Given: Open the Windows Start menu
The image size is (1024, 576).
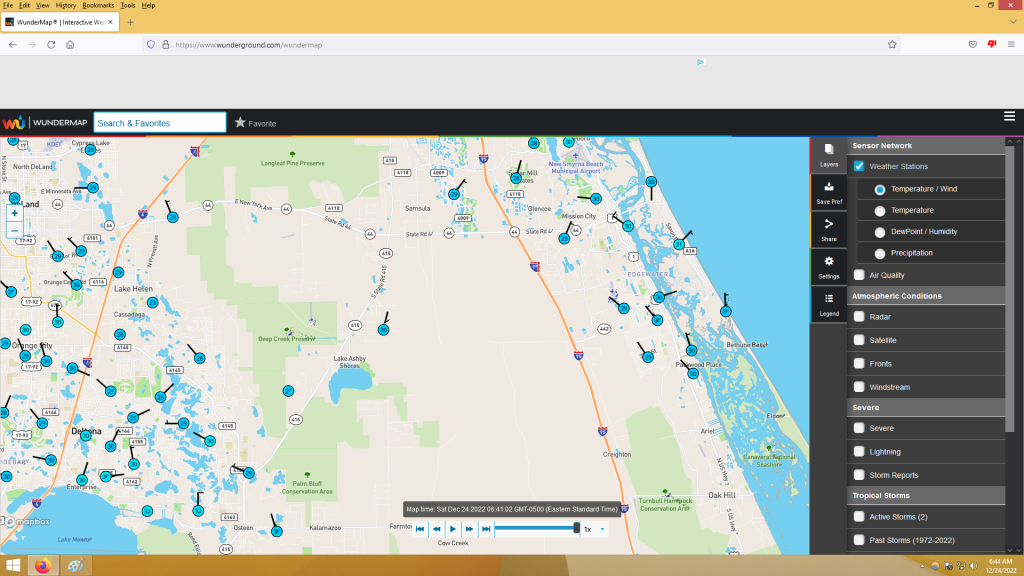Looking at the screenshot, I should (x=13, y=565).
